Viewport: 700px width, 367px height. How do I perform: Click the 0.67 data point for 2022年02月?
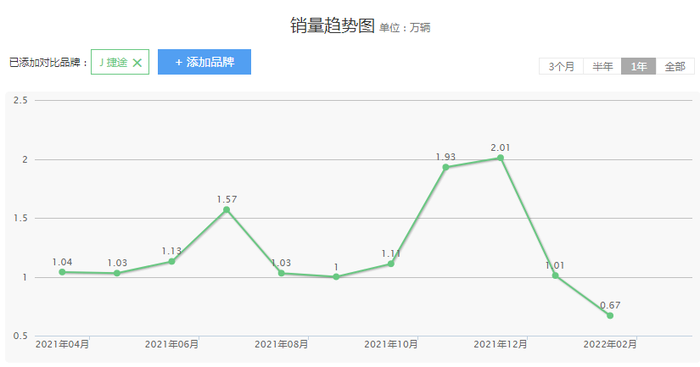(610, 316)
